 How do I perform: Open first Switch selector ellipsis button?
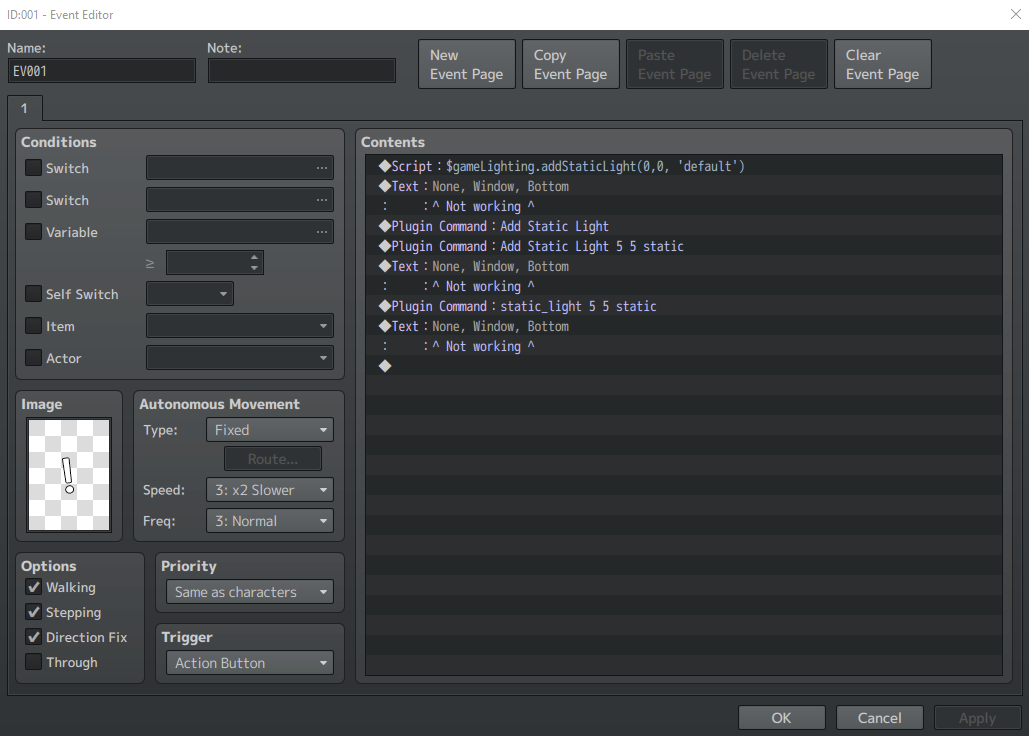[321, 168]
